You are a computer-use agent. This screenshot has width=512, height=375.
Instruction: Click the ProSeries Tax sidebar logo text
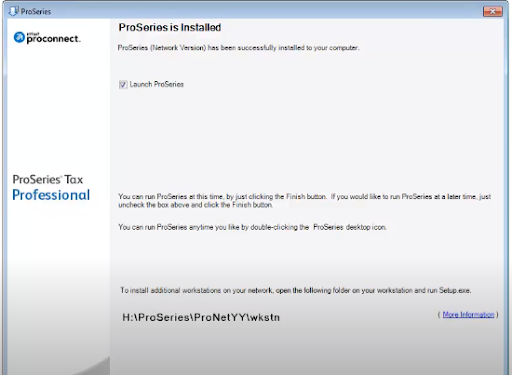[x=48, y=179]
